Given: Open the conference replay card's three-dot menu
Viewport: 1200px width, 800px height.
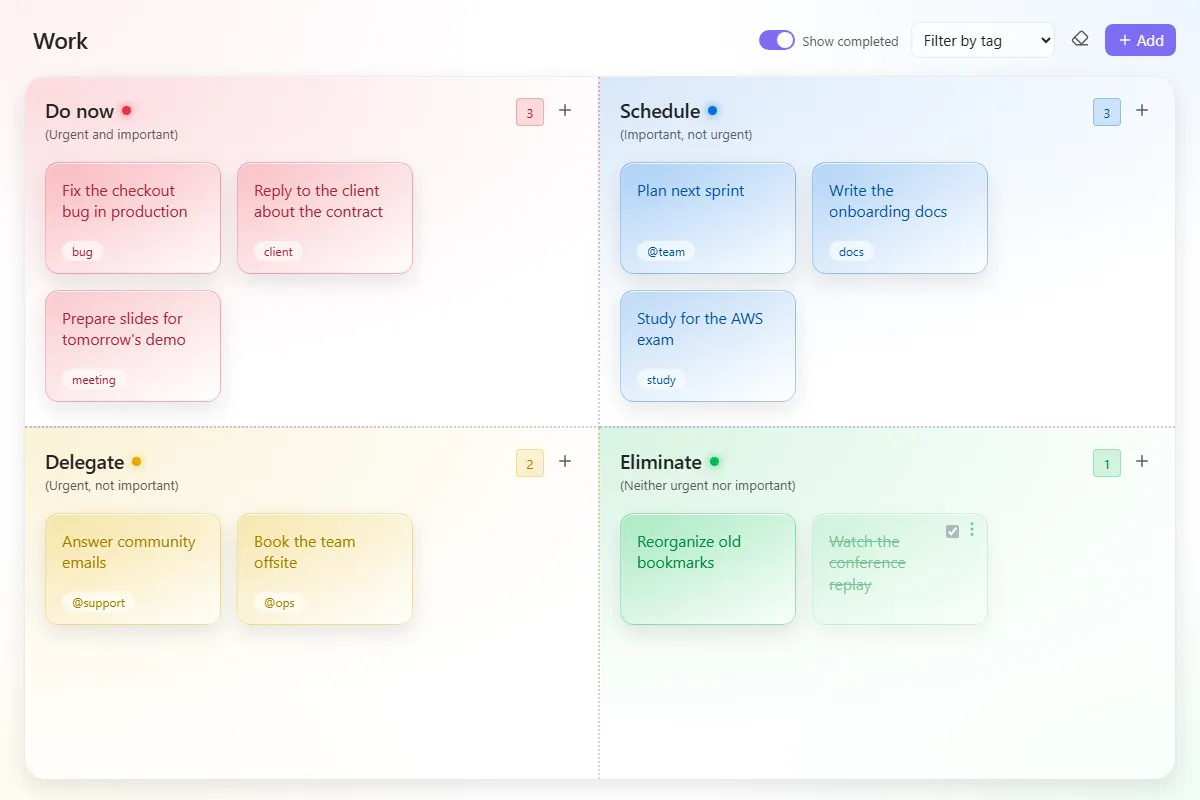Looking at the screenshot, I should click(x=972, y=530).
